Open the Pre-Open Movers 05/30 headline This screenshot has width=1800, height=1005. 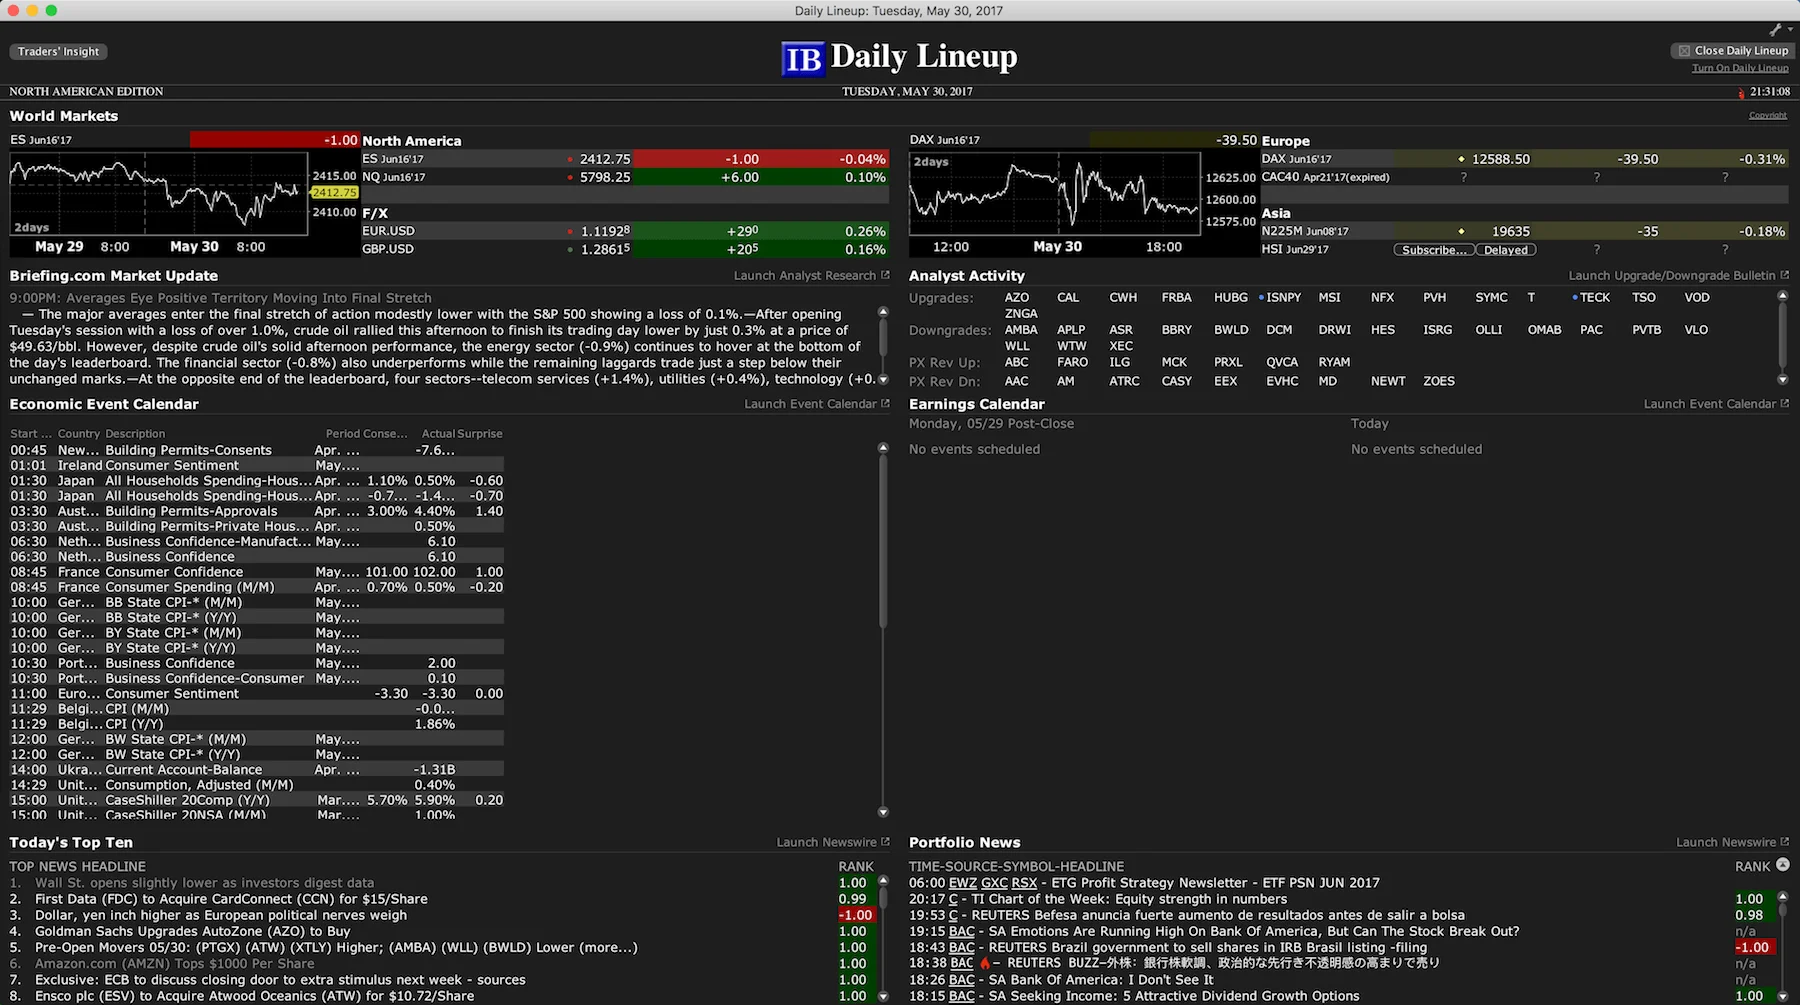point(336,947)
